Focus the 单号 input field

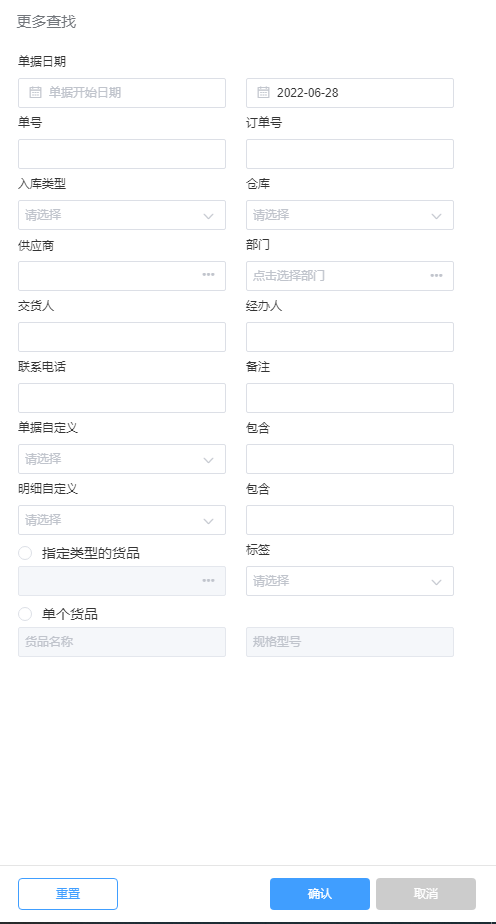pos(122,154)
